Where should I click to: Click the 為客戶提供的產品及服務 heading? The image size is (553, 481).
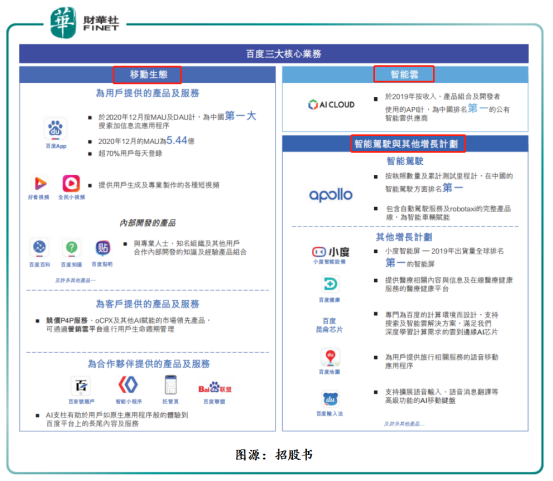coord(148,304)
